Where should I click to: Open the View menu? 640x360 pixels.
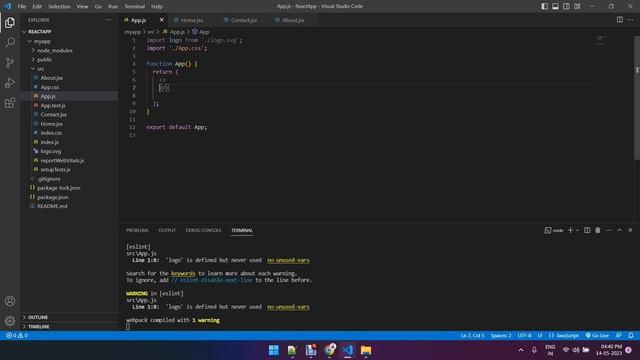(x=82, y=7)
